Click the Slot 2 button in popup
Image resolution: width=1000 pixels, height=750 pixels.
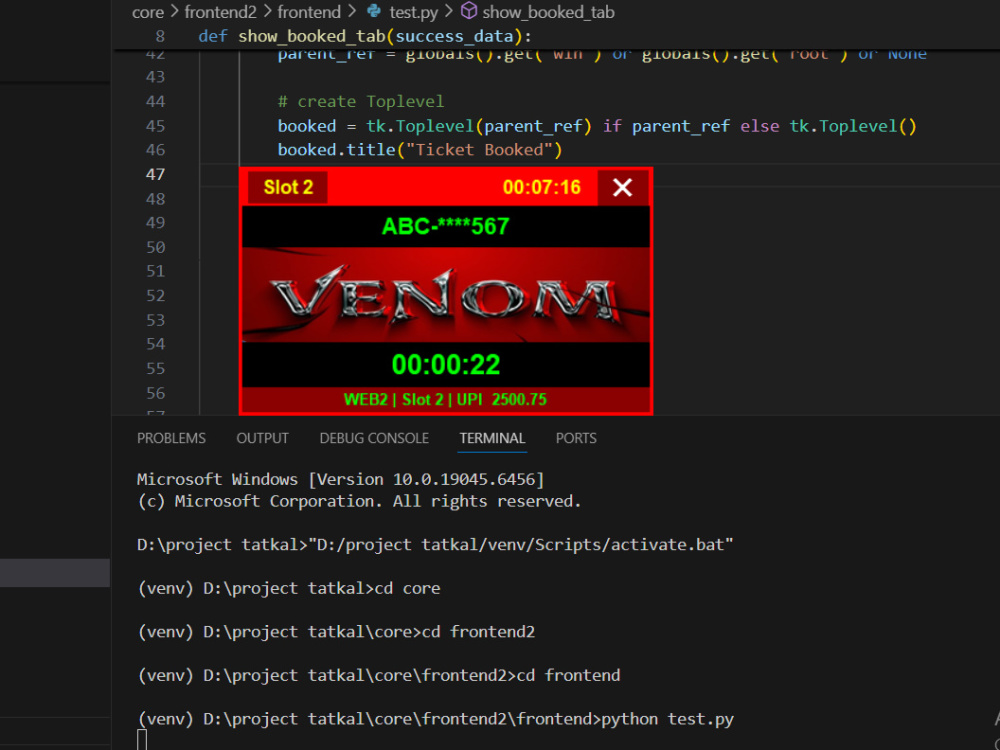click(x=288, y=188)
